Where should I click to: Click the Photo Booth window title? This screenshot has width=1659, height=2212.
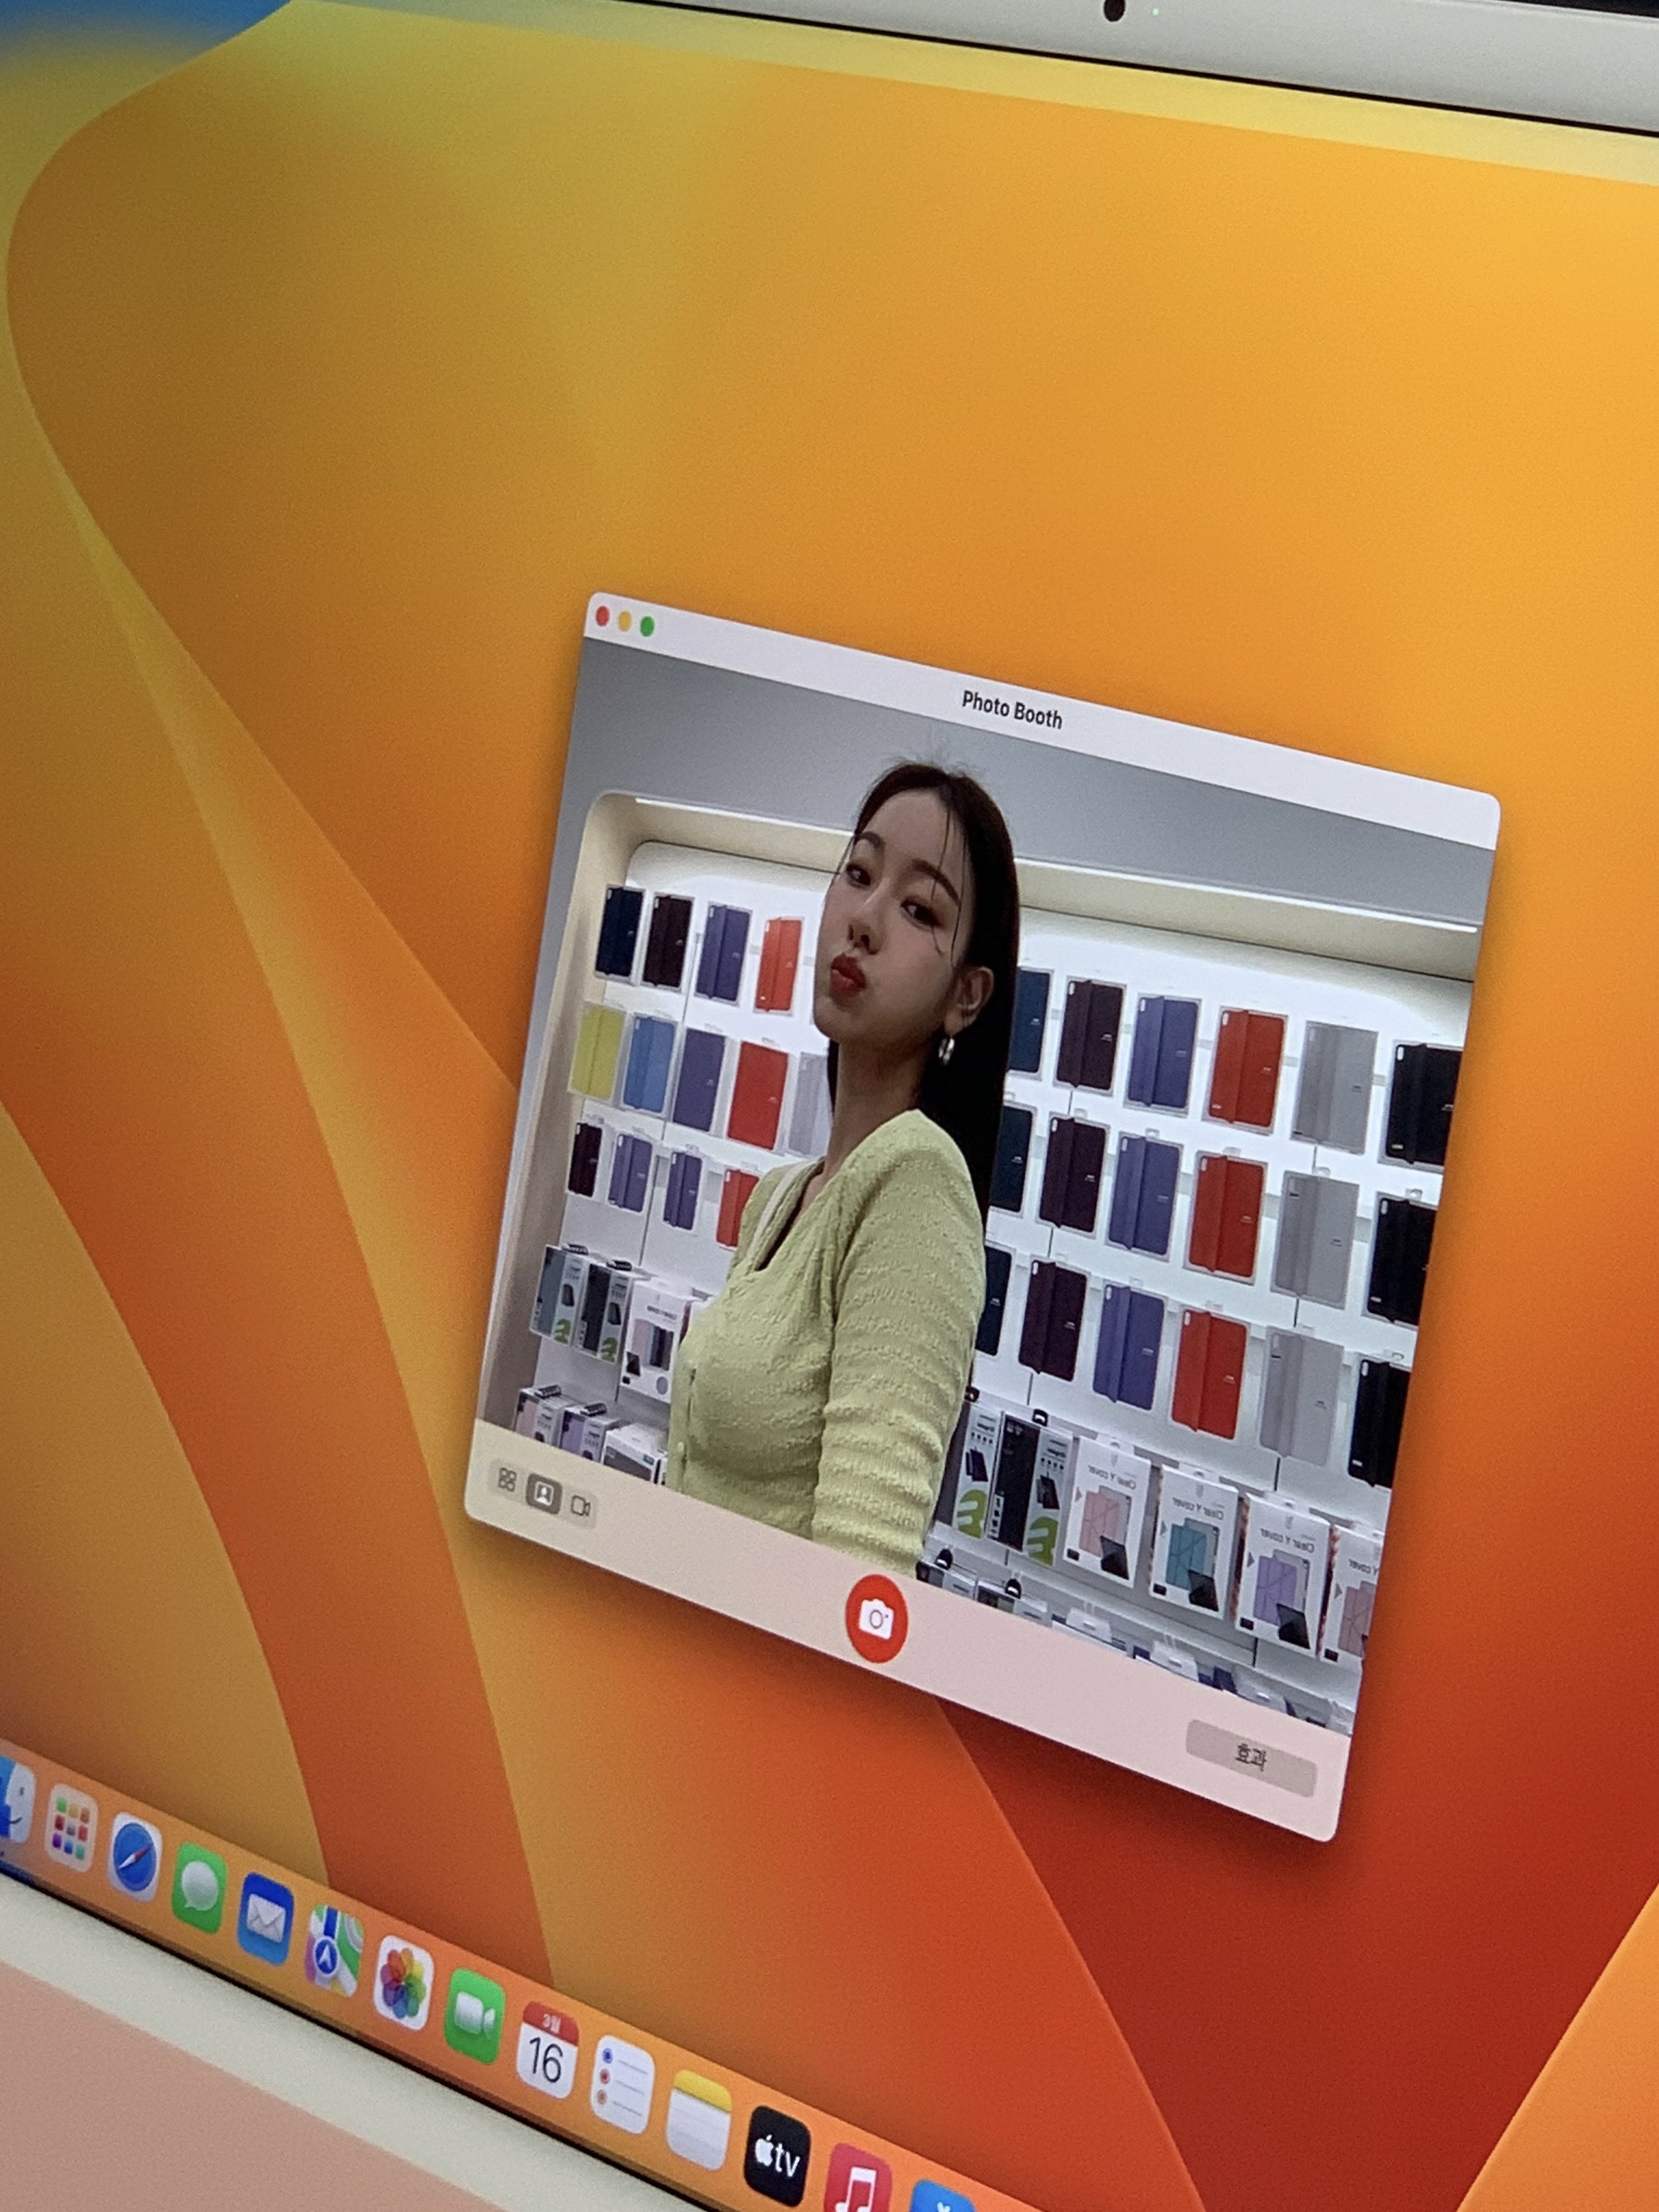(x=1011, y=709)
